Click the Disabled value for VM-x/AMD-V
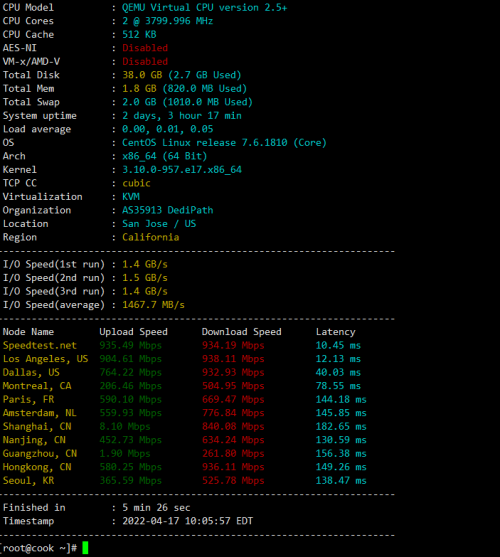Screen dimensions: 500x557 (145, 61)
